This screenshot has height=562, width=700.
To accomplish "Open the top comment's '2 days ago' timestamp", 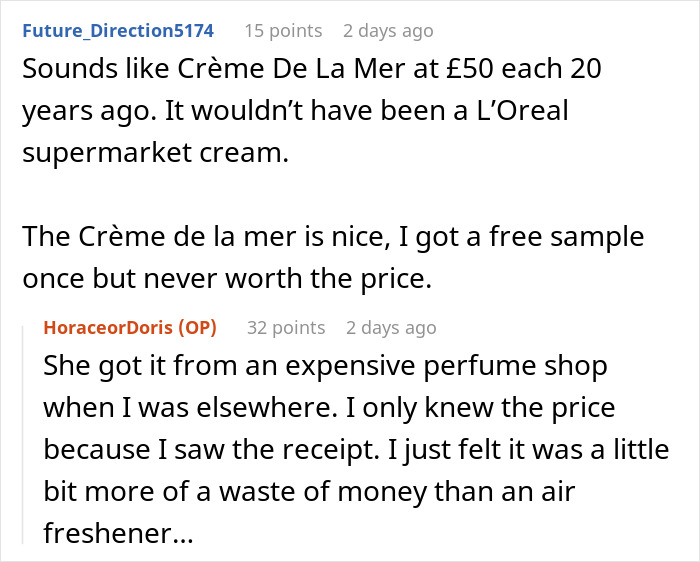I will tap(388, 30).
